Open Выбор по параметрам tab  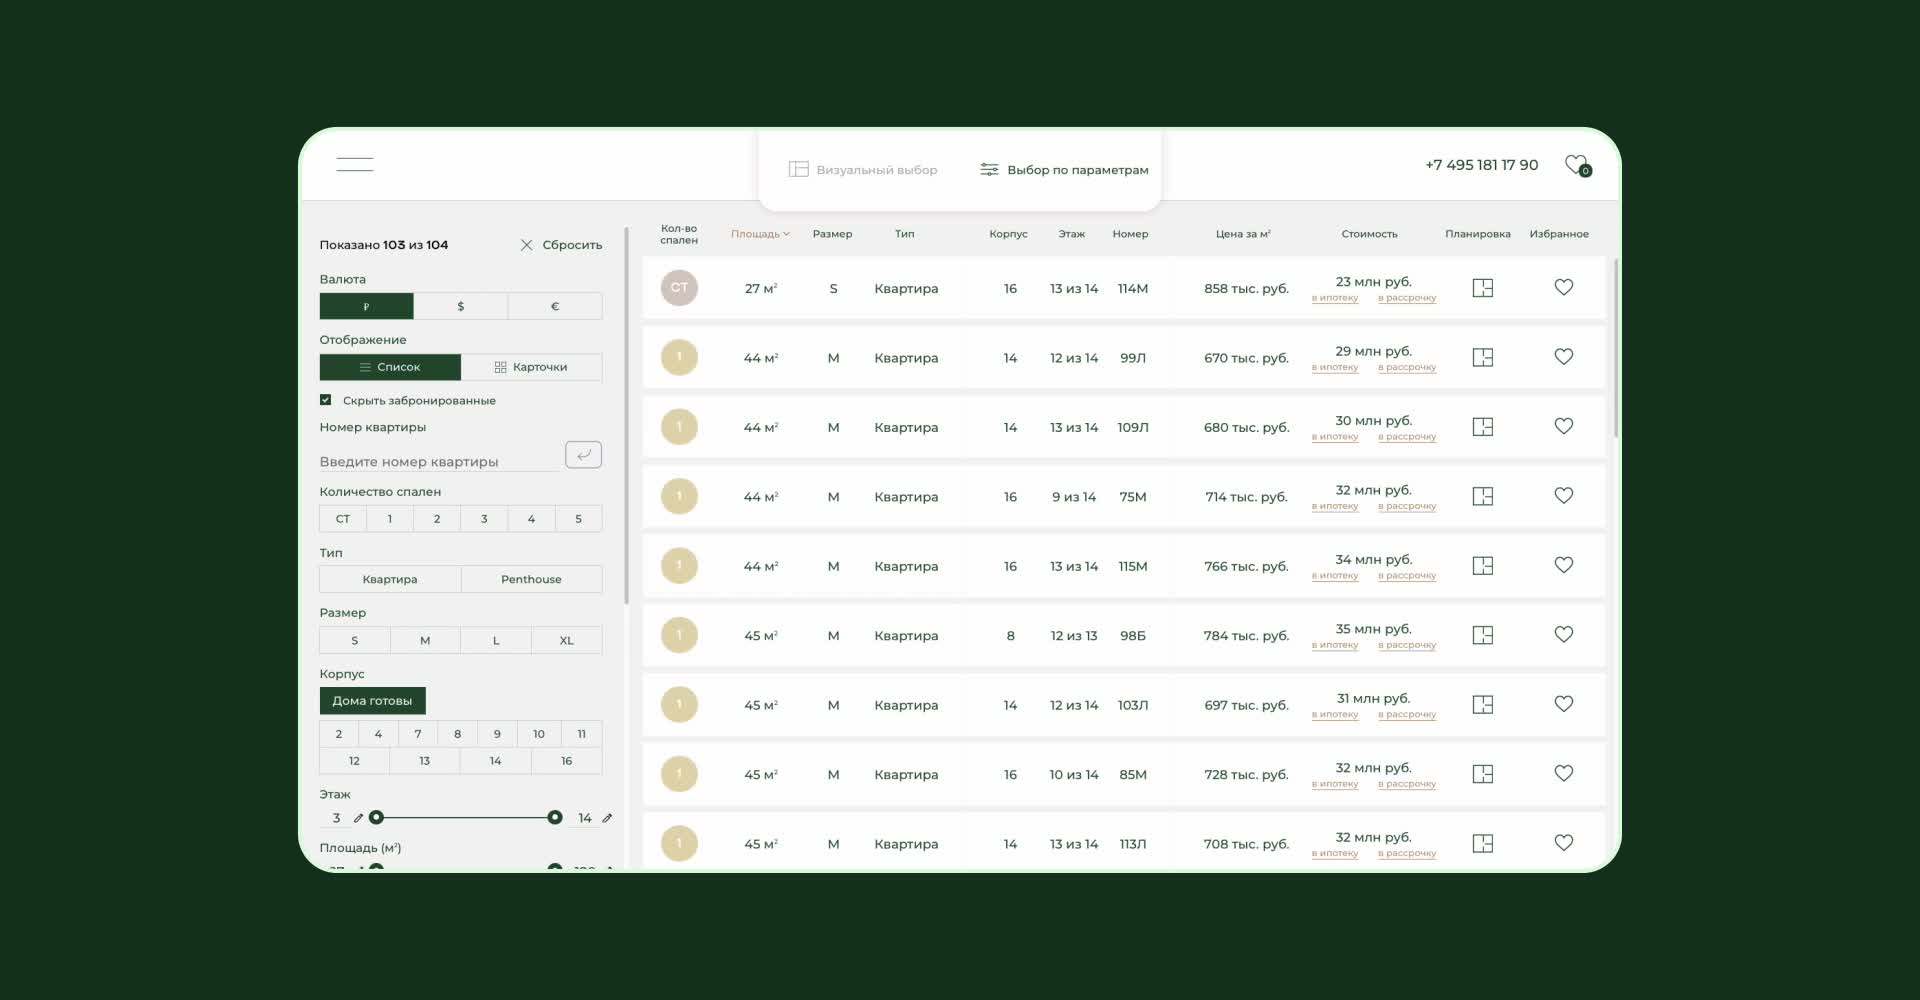tap(1064, 170)
